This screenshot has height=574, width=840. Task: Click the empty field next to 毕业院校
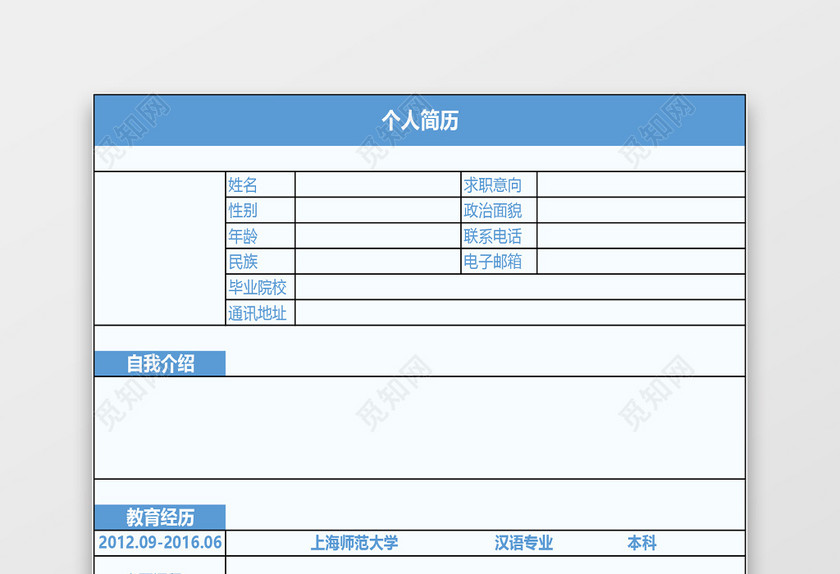click(520, 287)
